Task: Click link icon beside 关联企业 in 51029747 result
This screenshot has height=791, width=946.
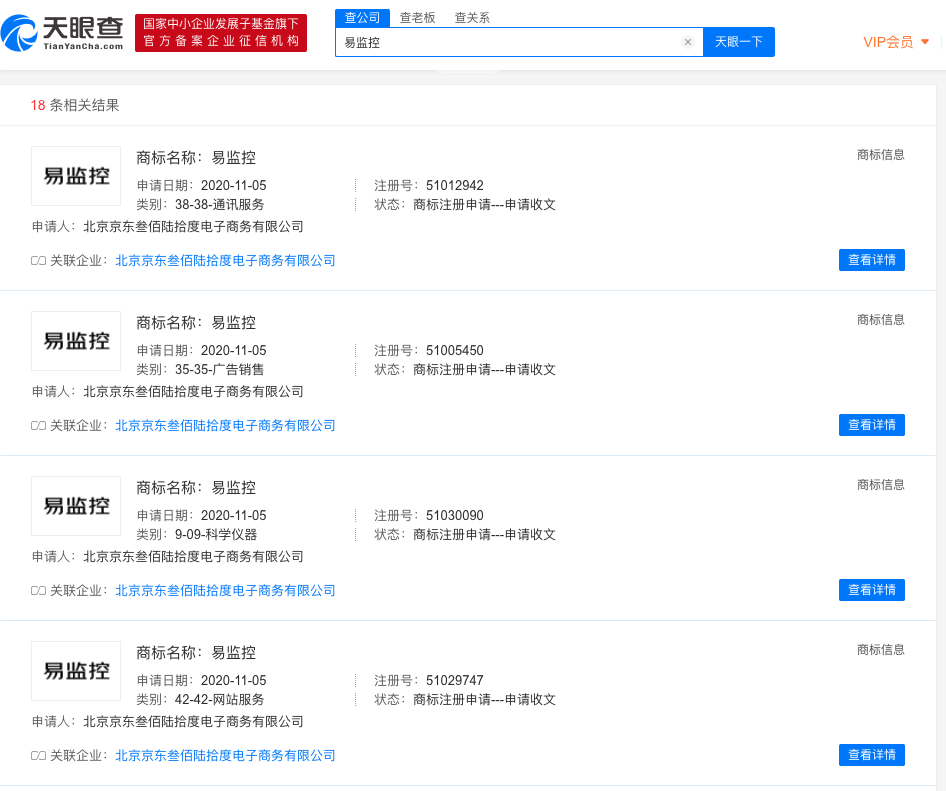Action: 38,755
